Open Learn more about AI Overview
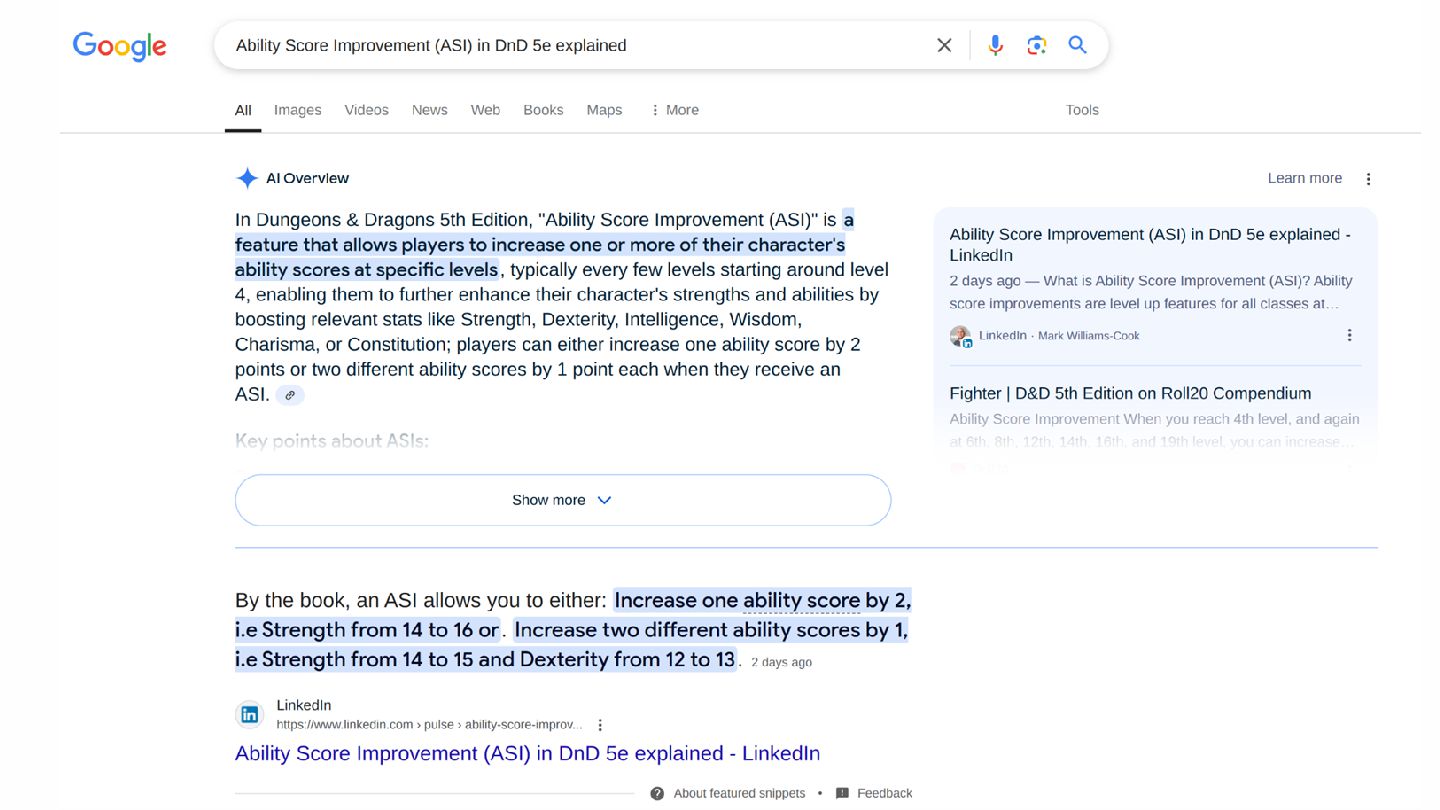This screenshot has height=810, width=1440. tap(1304, 178)
